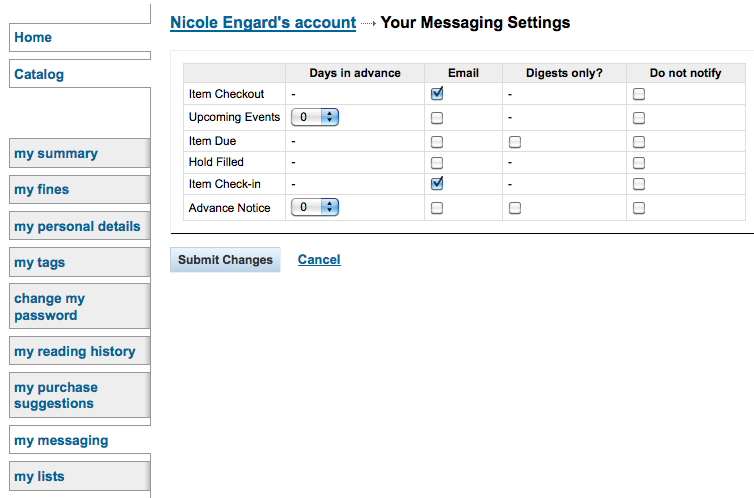Open my personal details page
The image size is (754, 498).
pyautogui.click(x=80, y=226)
